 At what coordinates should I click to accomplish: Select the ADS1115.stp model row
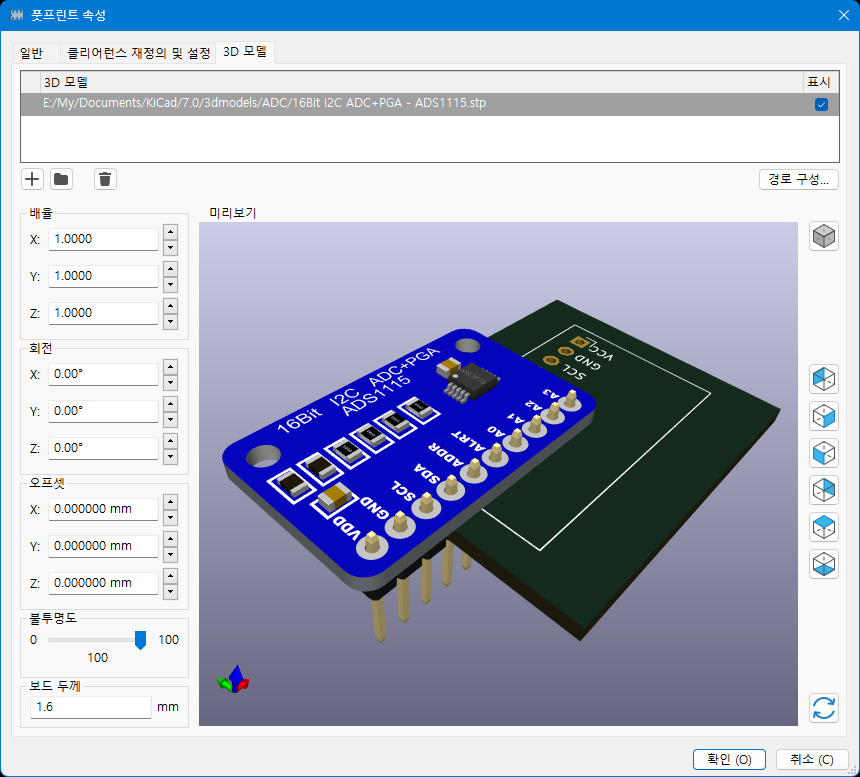(x=429, y=104)
